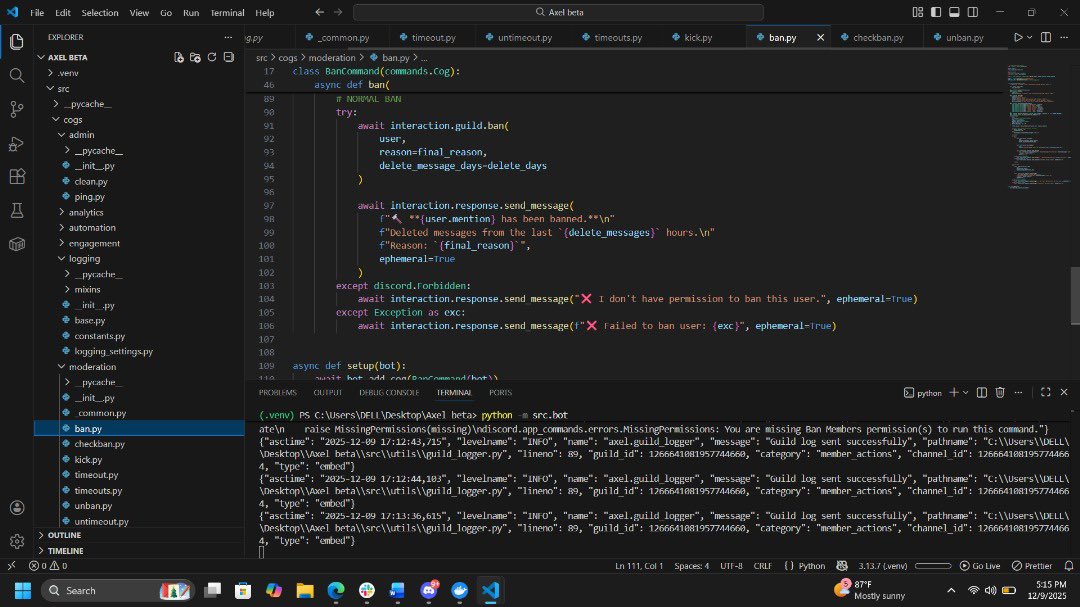Click the Axel beta command center search
1080x607 pixels.
tap(558, 12)
